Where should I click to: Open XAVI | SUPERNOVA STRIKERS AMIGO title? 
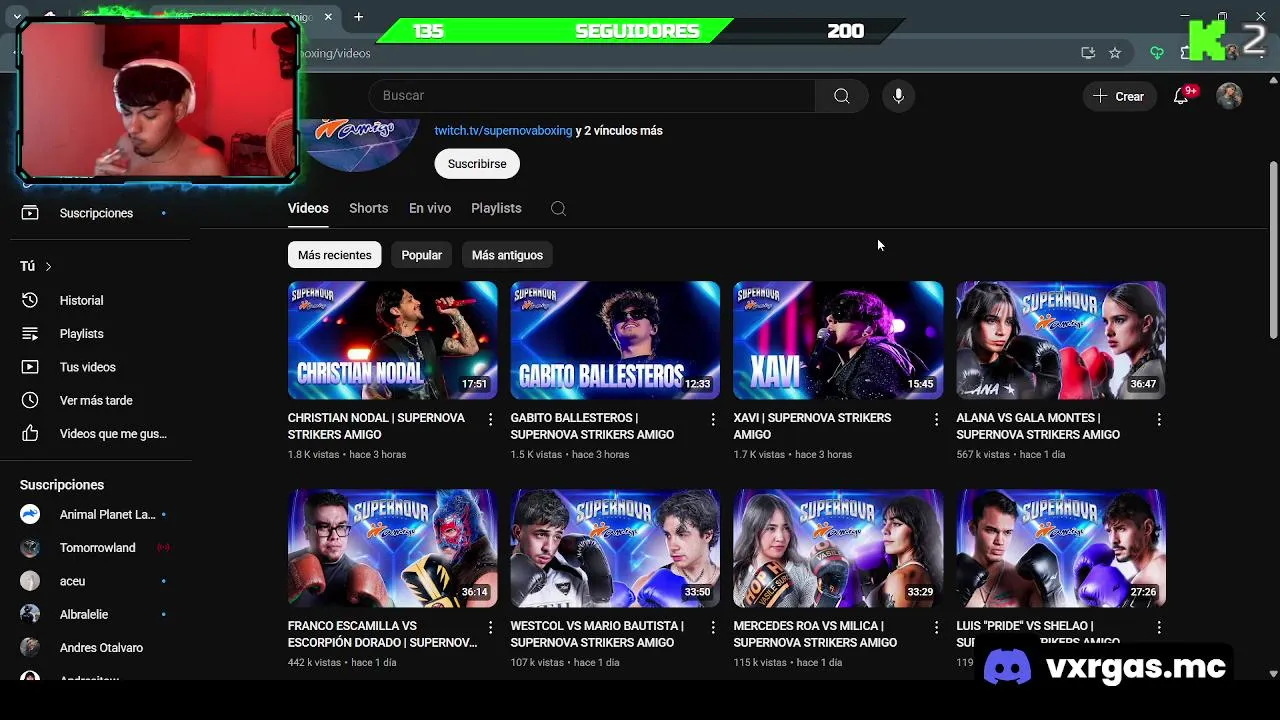tap(812, 426)
